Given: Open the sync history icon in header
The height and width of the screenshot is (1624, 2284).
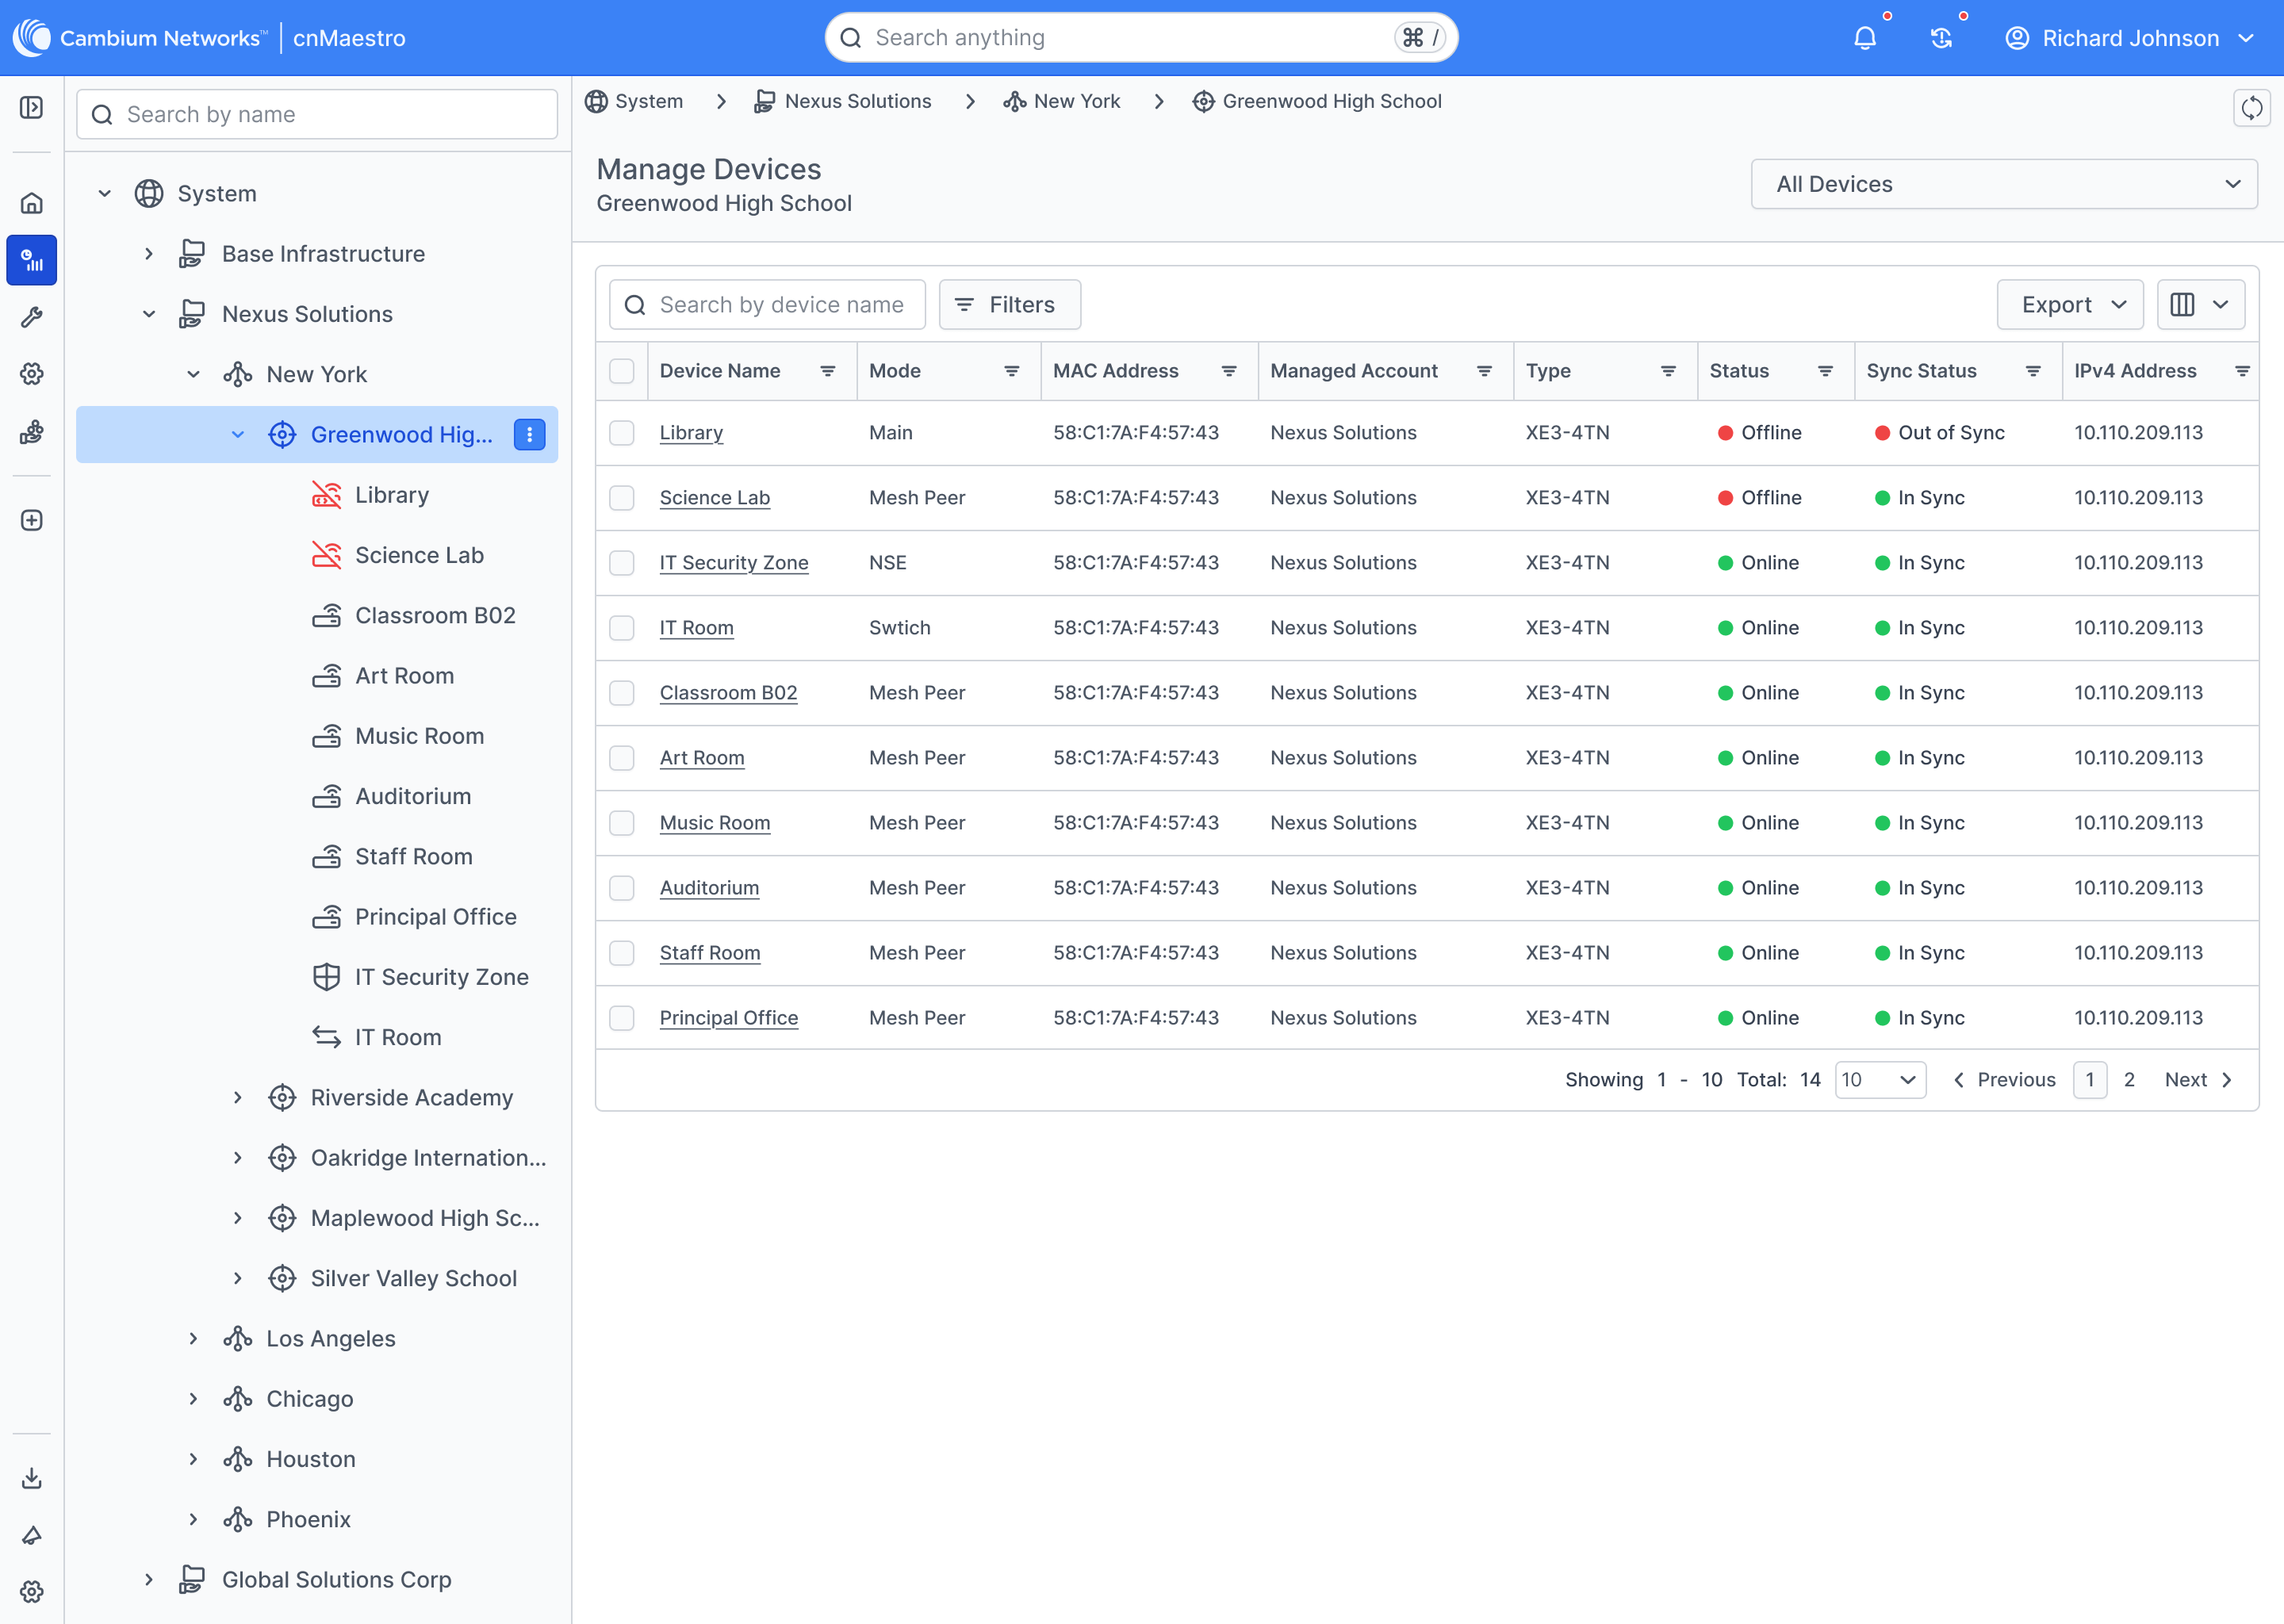Looking at the screenshot, I should click(x=1940, y=38).
